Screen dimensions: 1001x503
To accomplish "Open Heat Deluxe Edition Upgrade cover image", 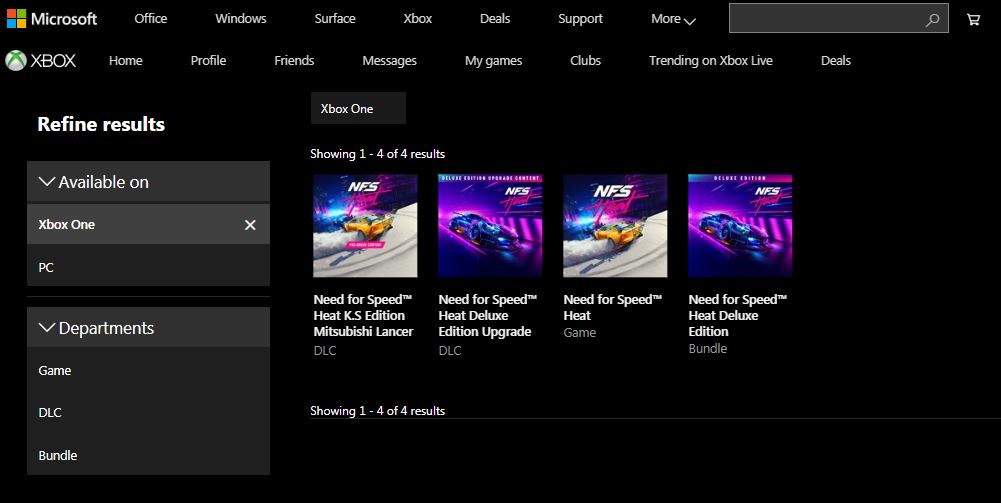I will pyautogui.click(x=490, y=226).
